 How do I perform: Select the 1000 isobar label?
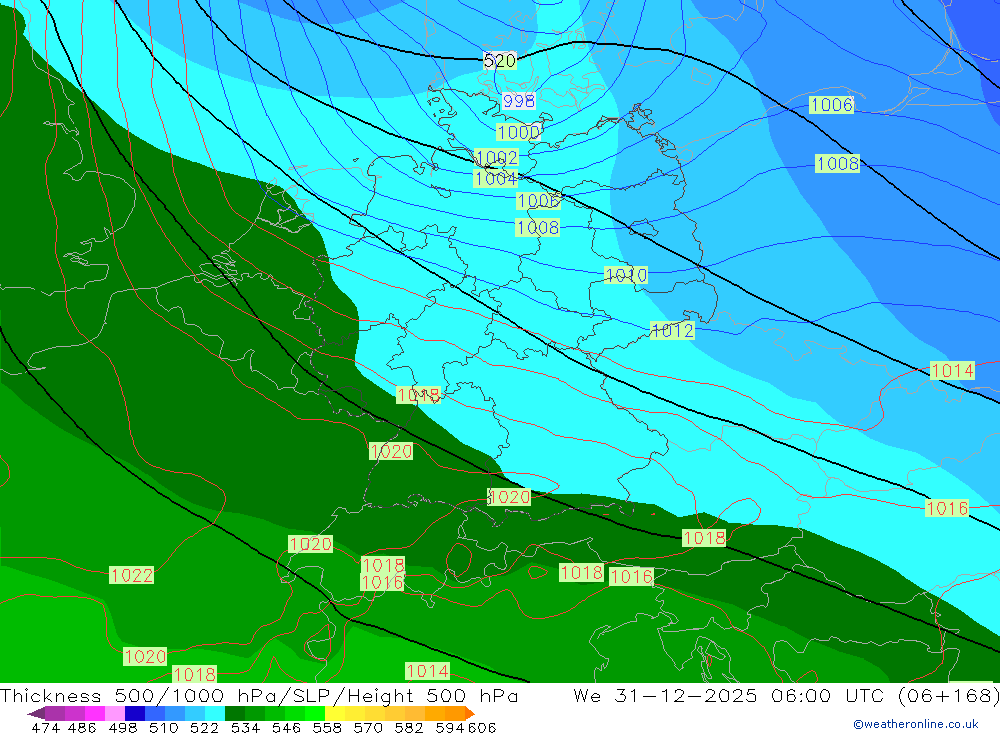click(518, 132)
